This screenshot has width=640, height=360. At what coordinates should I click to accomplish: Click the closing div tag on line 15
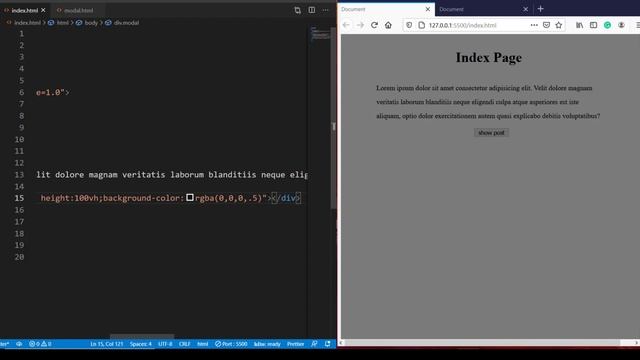286,198
